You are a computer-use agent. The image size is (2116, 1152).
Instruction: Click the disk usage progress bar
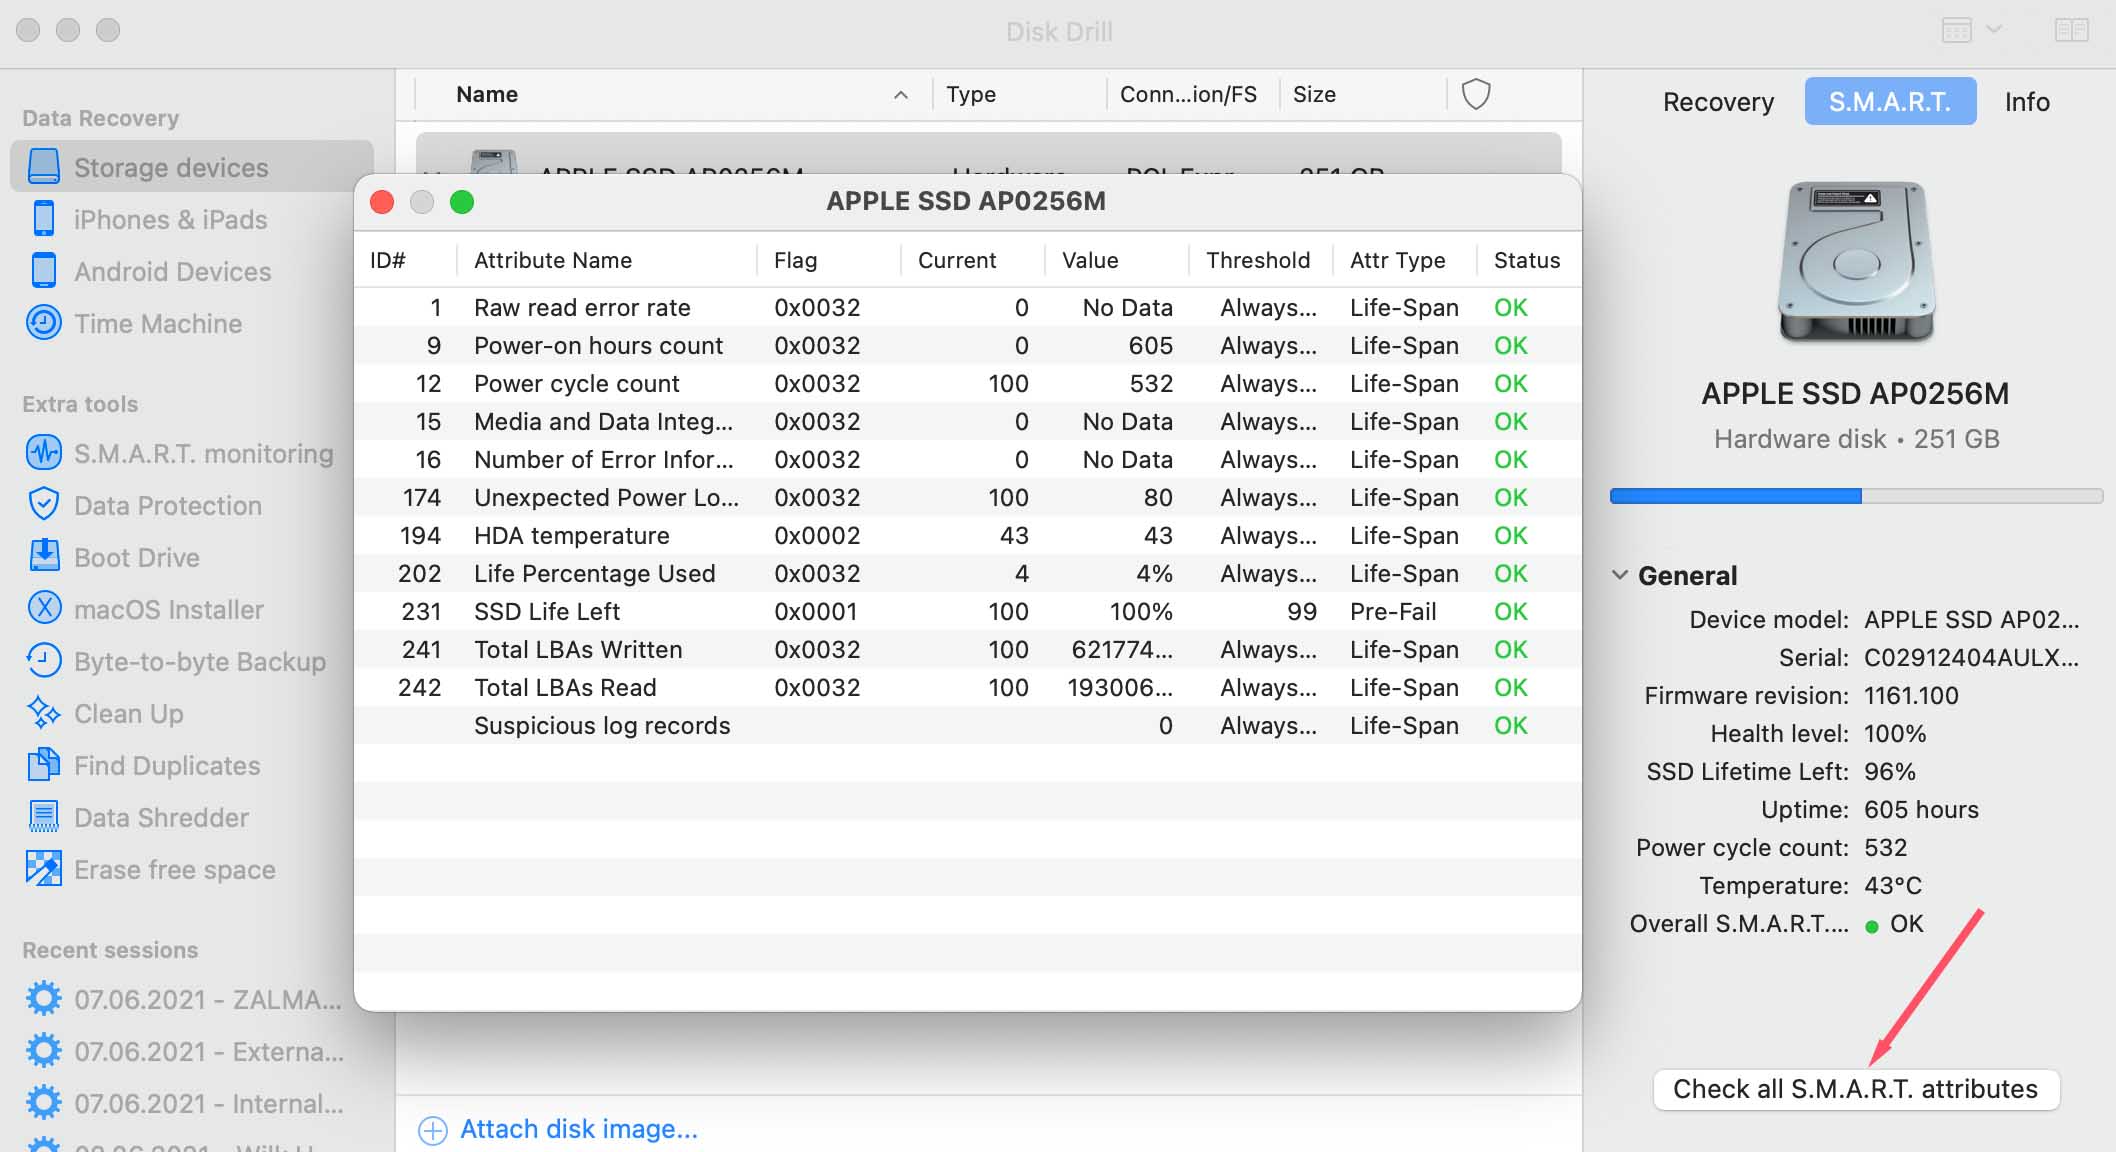(1856, 496)
